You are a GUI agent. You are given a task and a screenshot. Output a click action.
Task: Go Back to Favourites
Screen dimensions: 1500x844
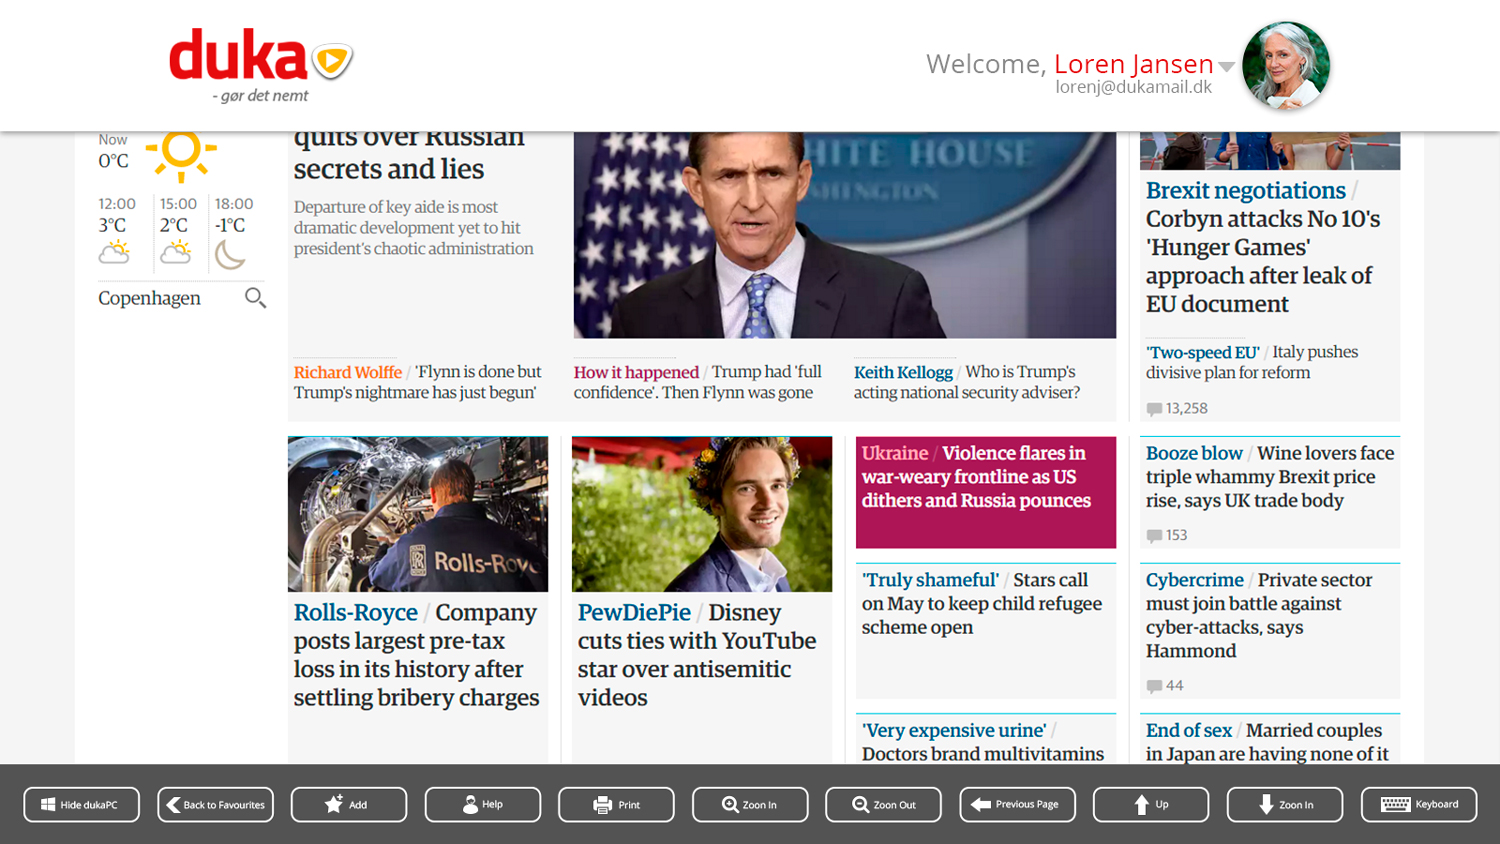pos(215,804)
